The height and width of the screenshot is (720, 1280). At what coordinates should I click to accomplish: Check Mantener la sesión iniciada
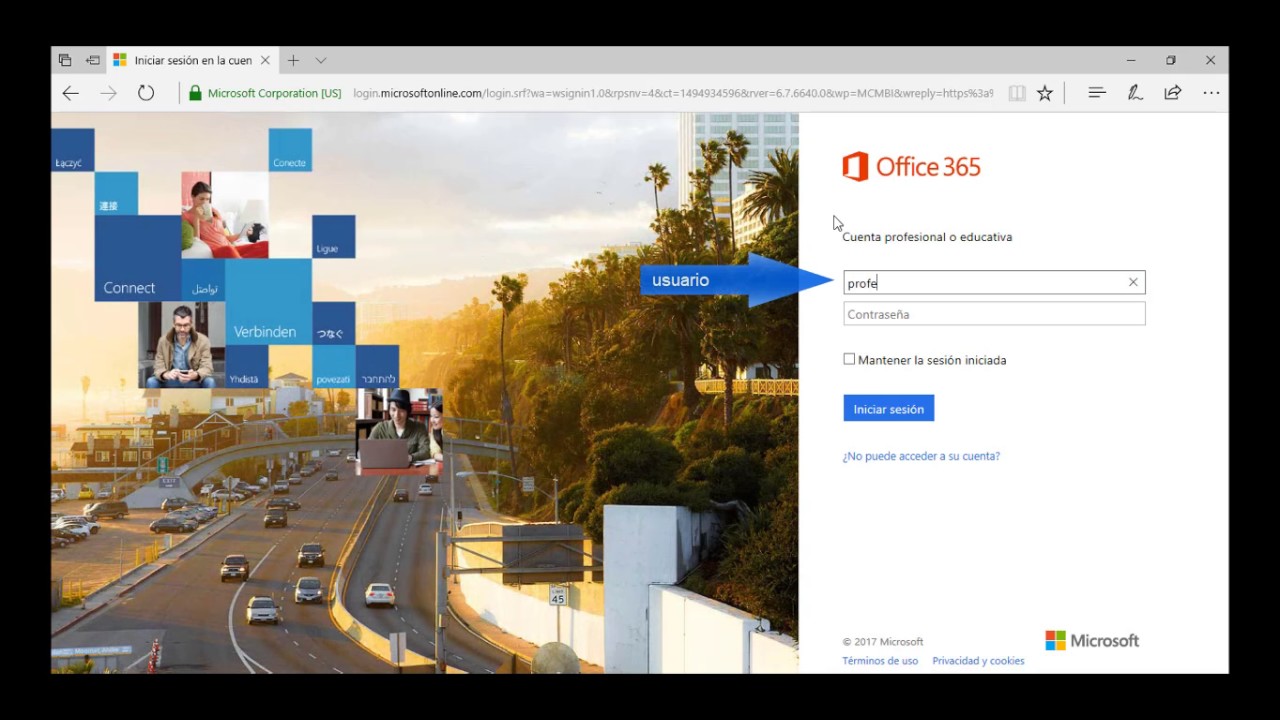tap(849, 359)
